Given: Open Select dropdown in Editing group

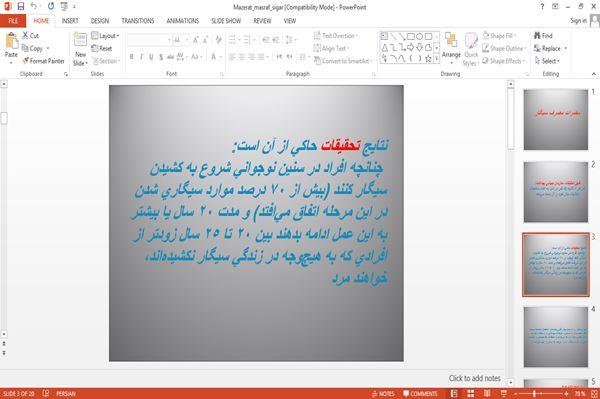Looking at the screenshot, I should 547,61.
